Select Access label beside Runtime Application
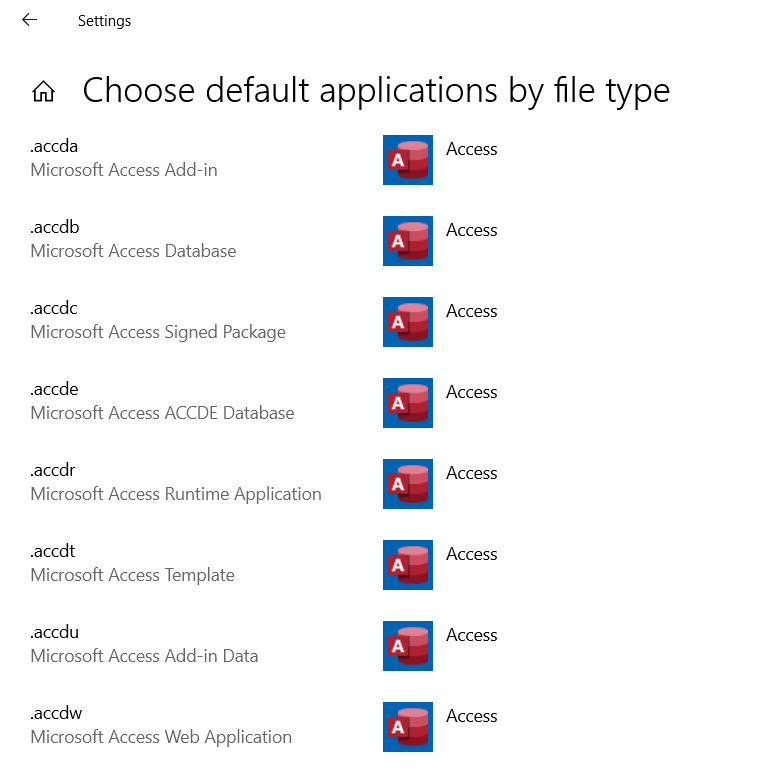Image resolution: width=763 pixels, height=778 pixels. pyautogui.click(x=471, y=473)
